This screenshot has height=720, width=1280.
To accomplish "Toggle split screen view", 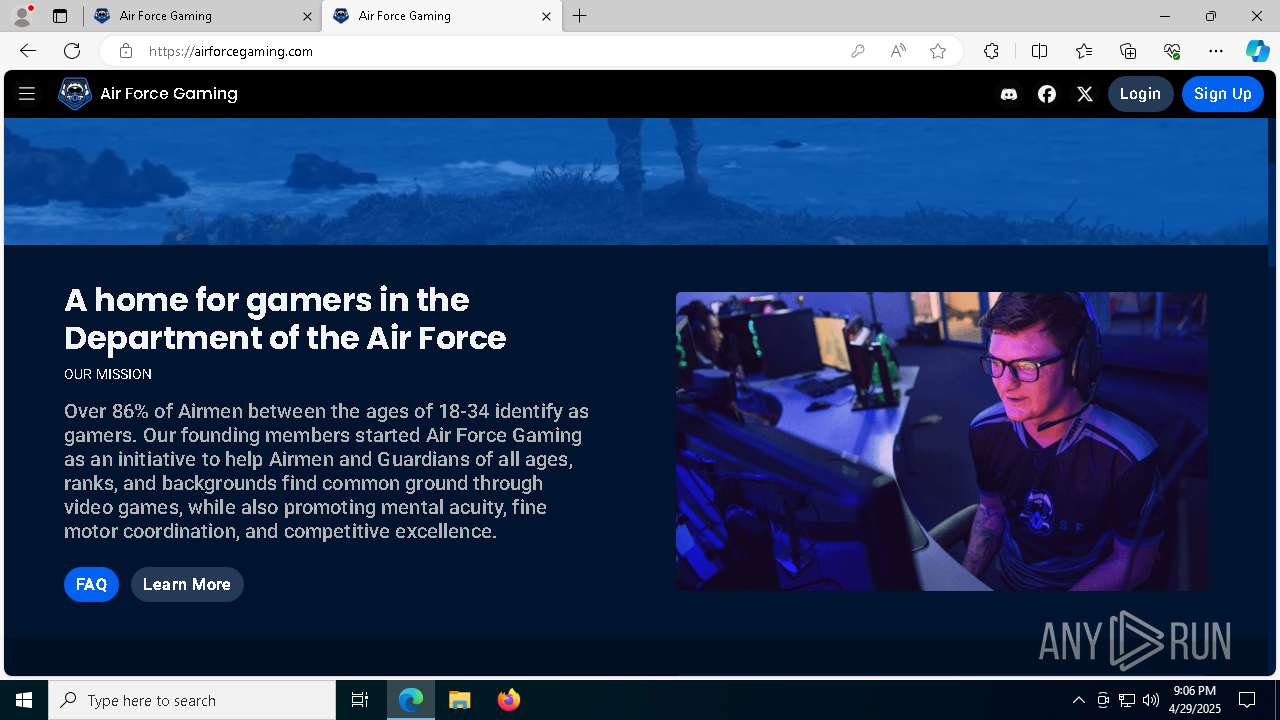I will 1039,51.
